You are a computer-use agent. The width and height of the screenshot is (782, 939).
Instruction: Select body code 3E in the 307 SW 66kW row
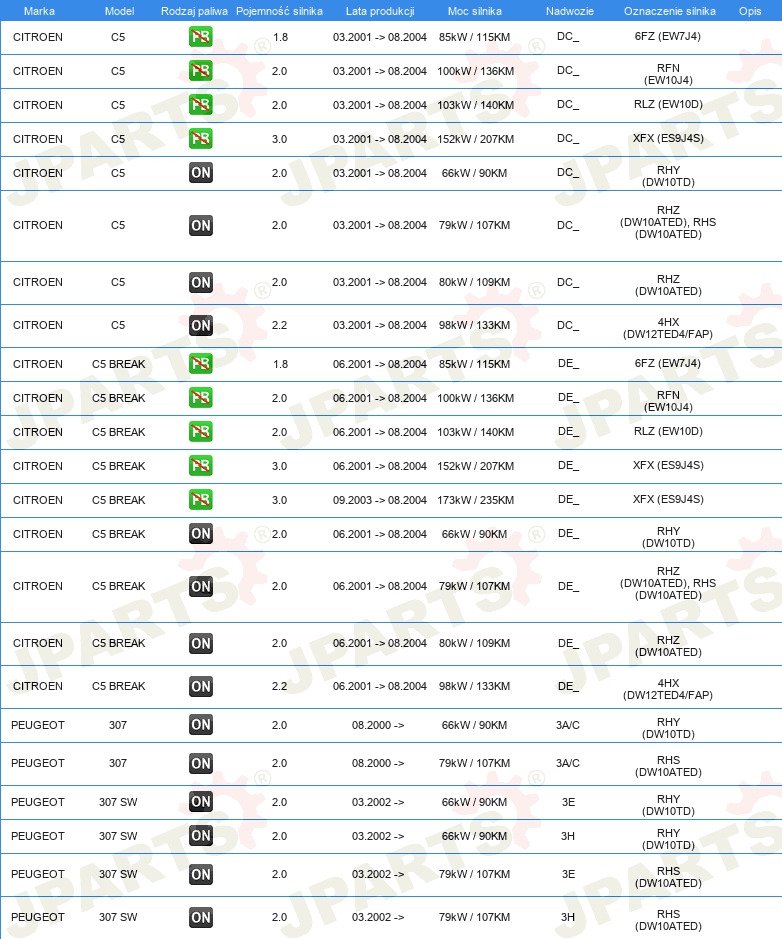coord(568,802)
